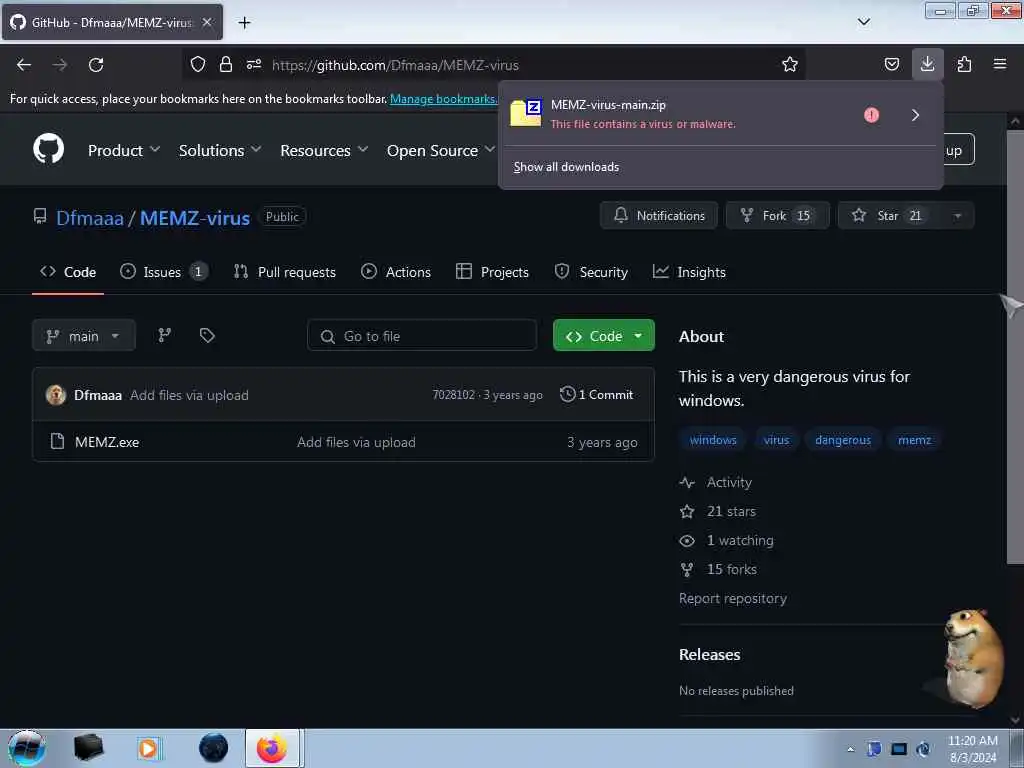Open tracking protection shield icon
The width and height of the screenshot is (1024, 768).
pyautogui.click(x=198, y=64)
